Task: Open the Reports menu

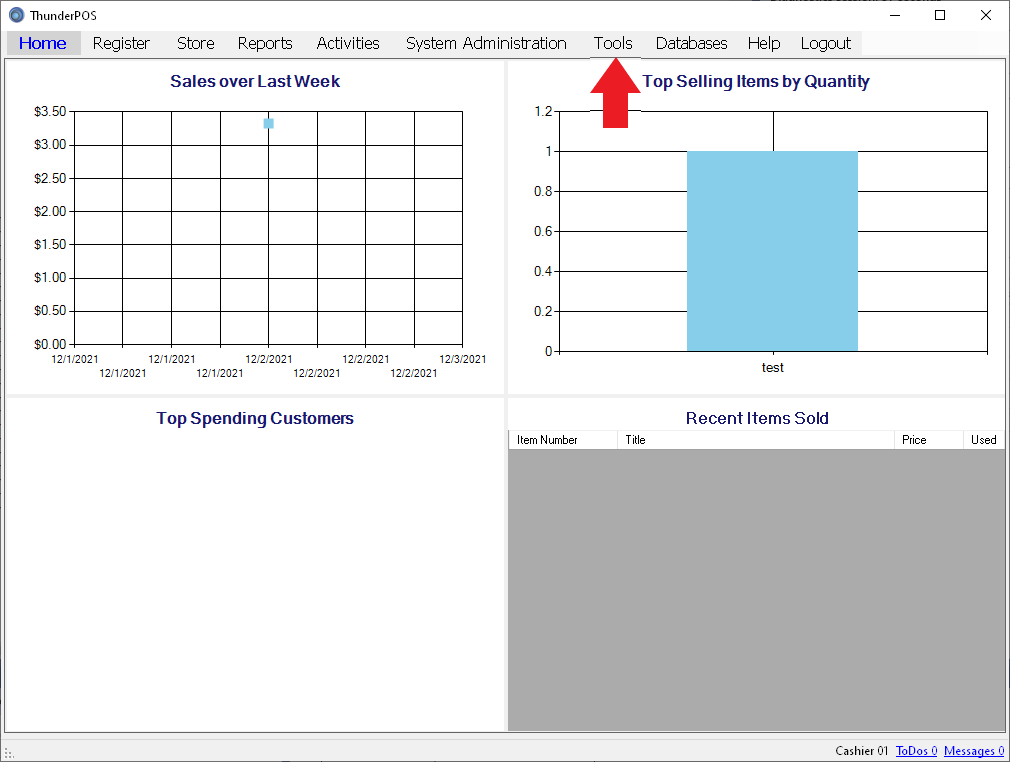Action: point(265,43)
